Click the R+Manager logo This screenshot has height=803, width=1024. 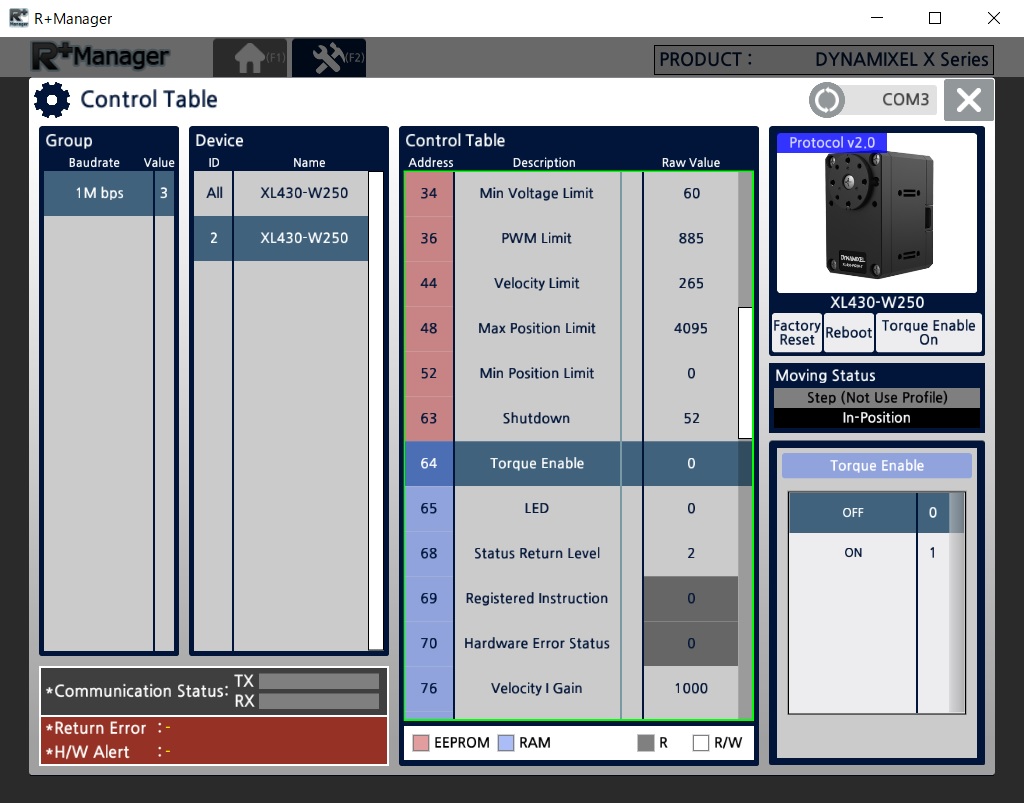(101, 57)
